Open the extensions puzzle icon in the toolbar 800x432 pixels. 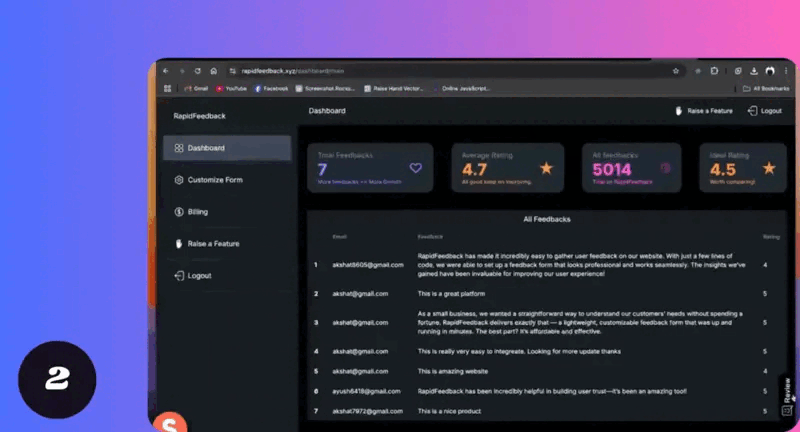(714, 71)
